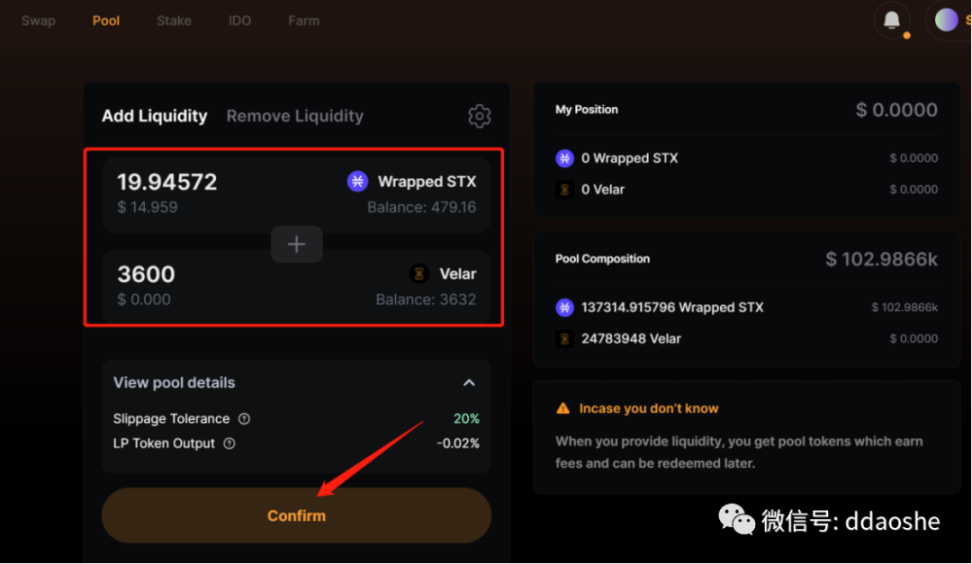Click Slippage Tolerance help icon
Image resolution: width=972 pixels, height=564 pixels.
coord(245,419)
